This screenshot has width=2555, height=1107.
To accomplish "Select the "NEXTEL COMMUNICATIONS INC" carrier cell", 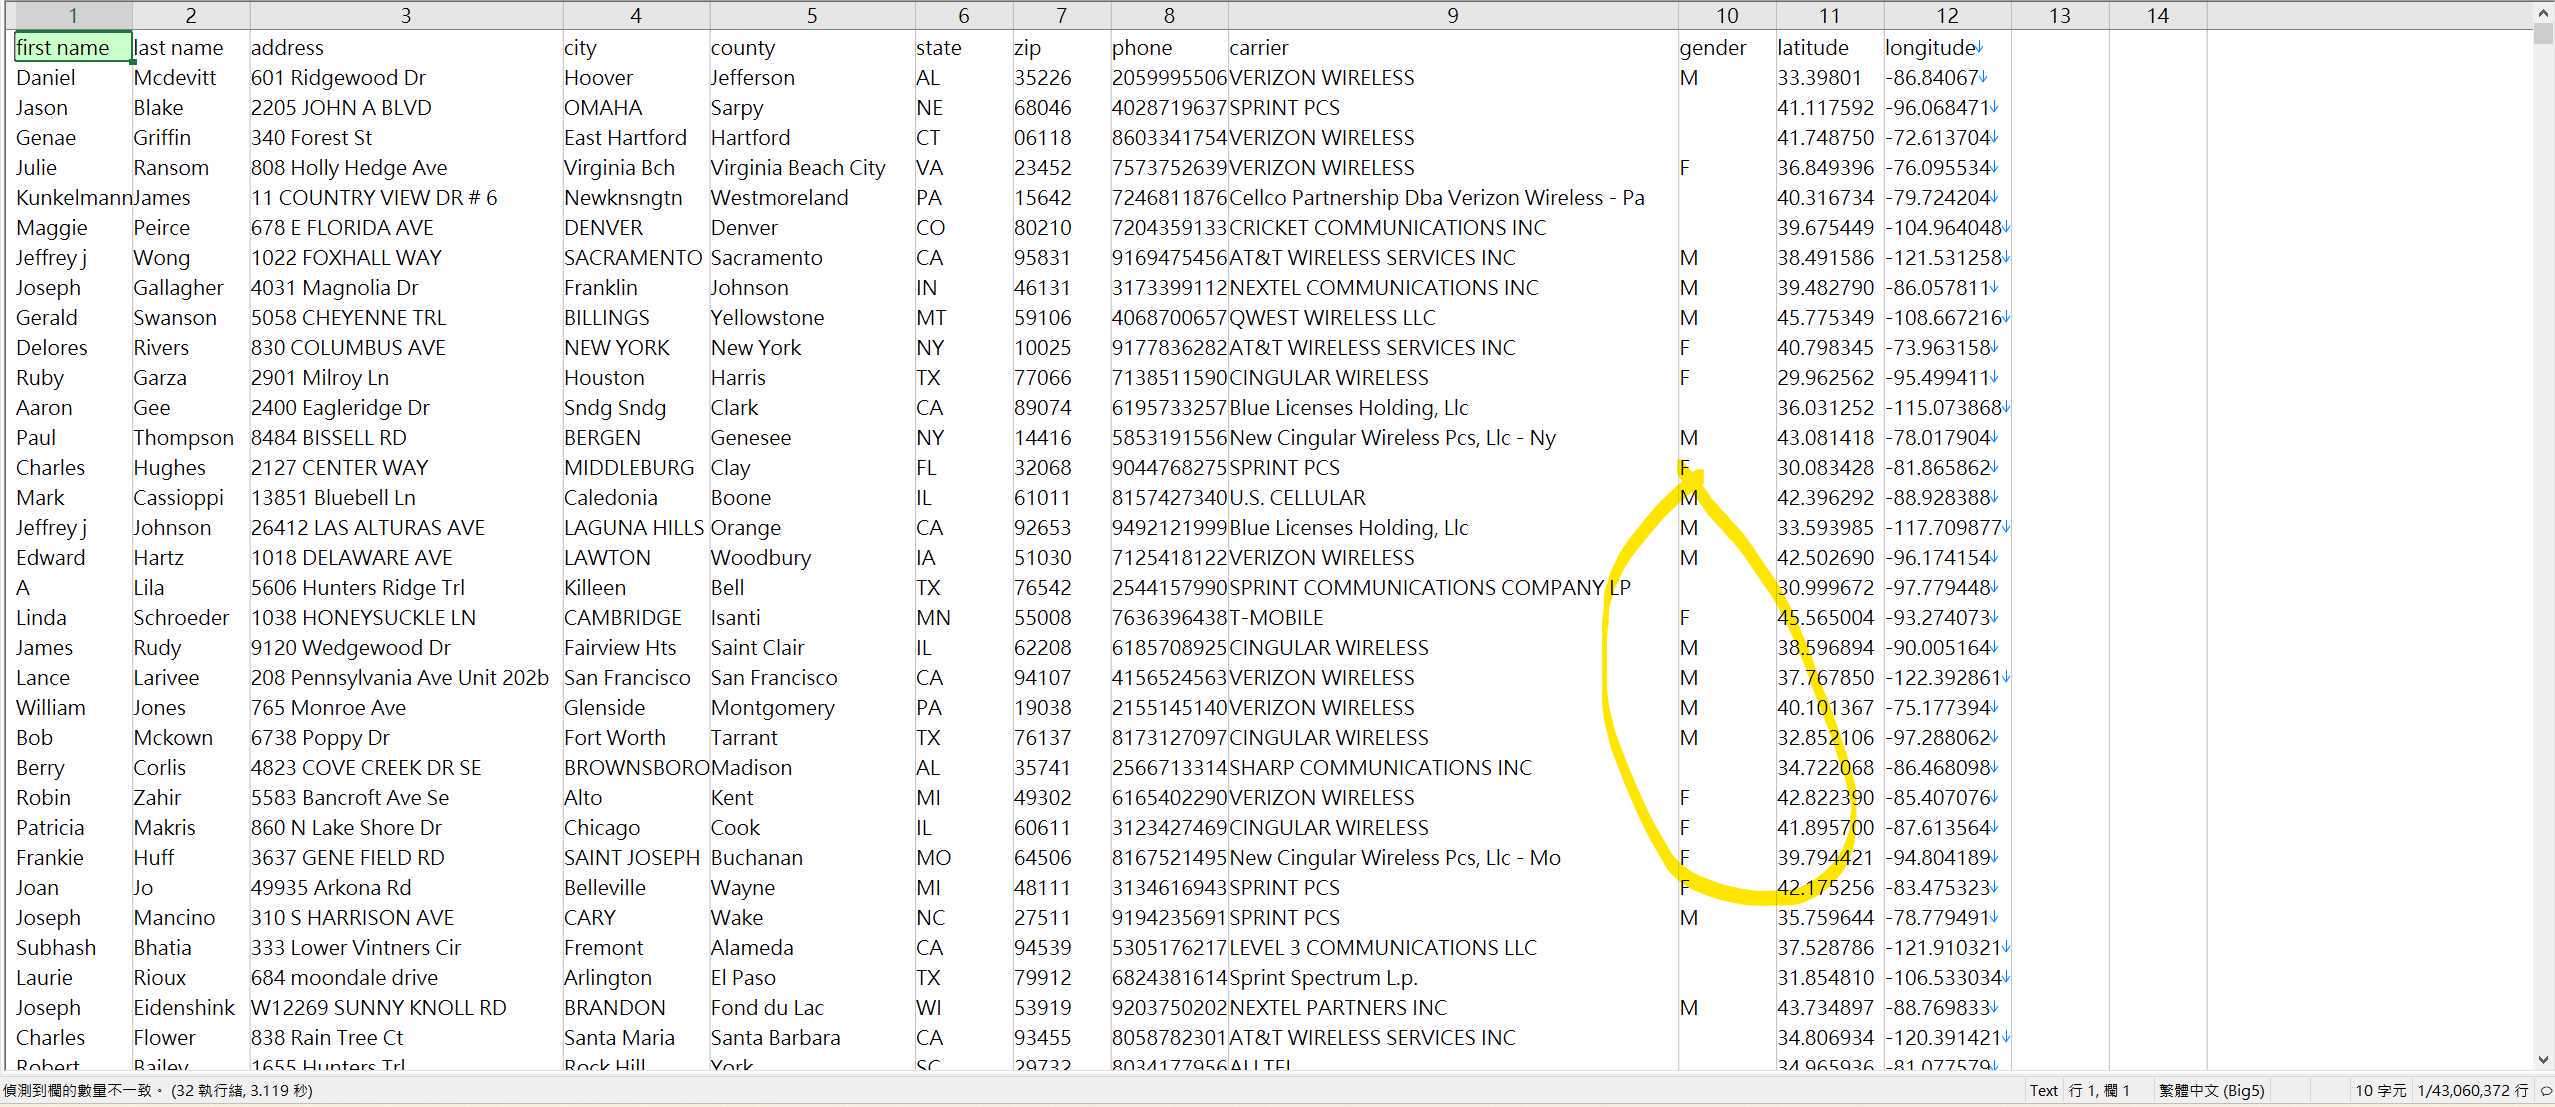I will [1453, 287].
